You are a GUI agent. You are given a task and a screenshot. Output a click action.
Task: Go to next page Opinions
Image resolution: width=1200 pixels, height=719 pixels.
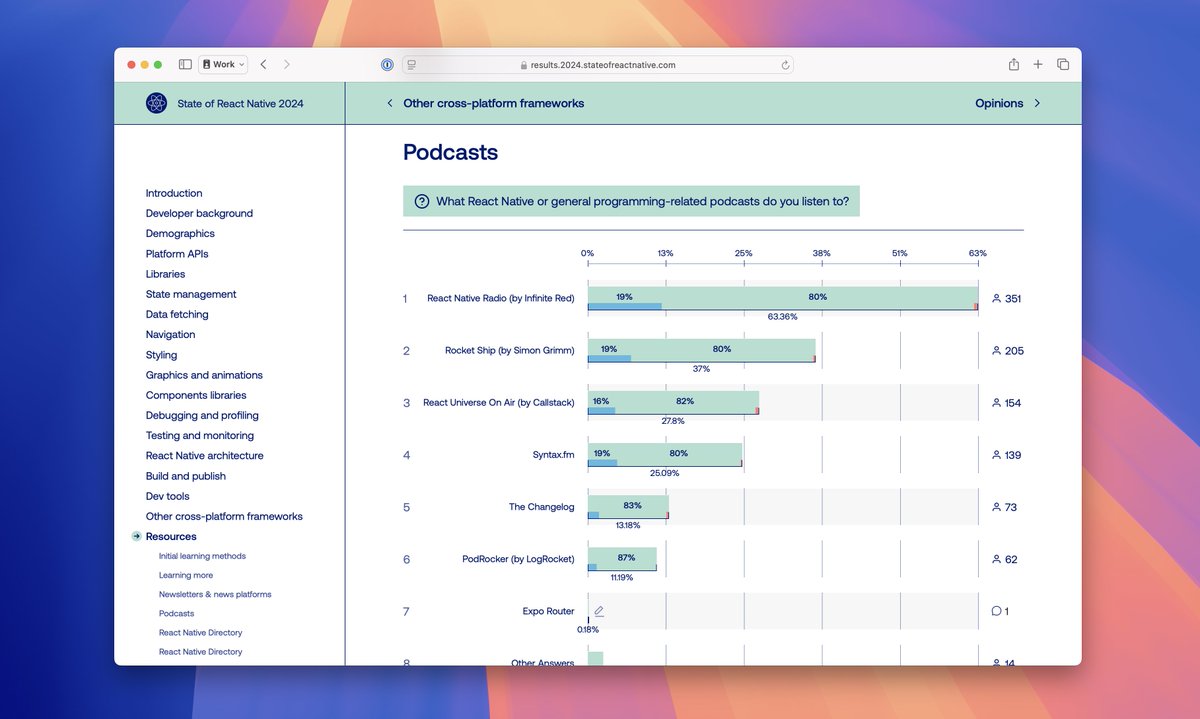coord(999,103)
